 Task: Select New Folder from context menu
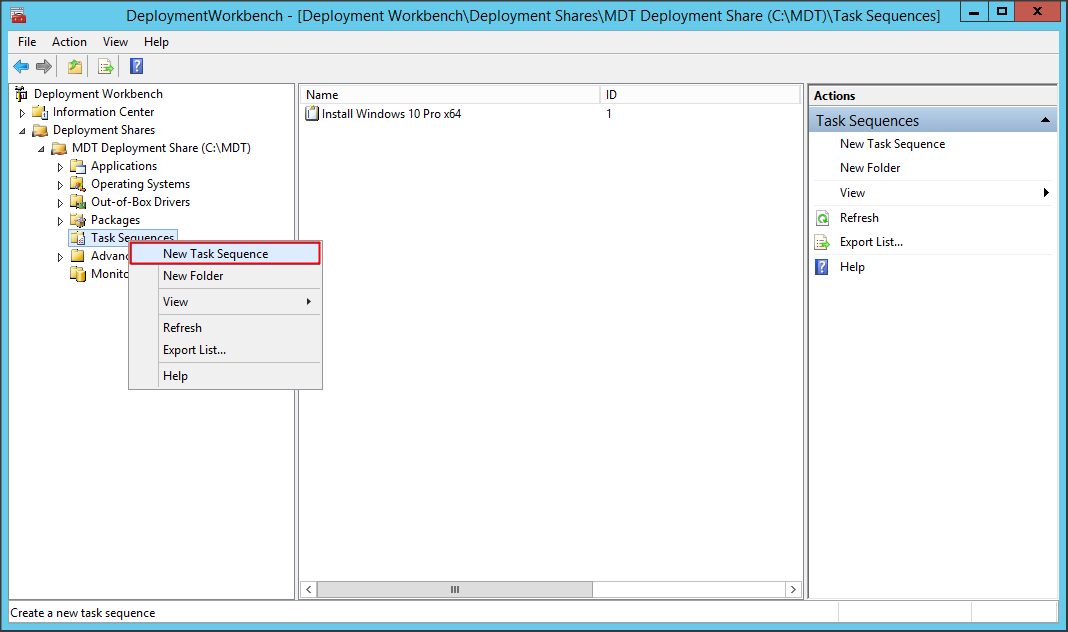pyautogui.click(x=193, y=276)
